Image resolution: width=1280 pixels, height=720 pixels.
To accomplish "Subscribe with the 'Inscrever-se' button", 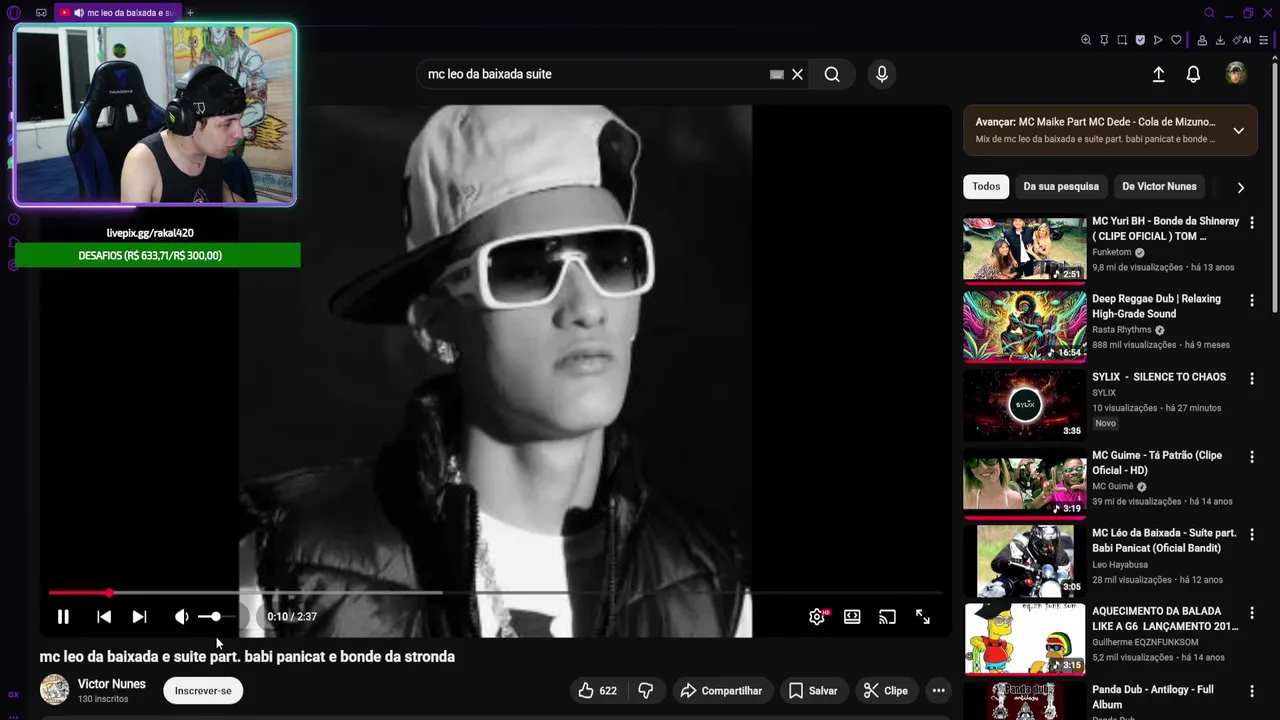I will point(203,691).
